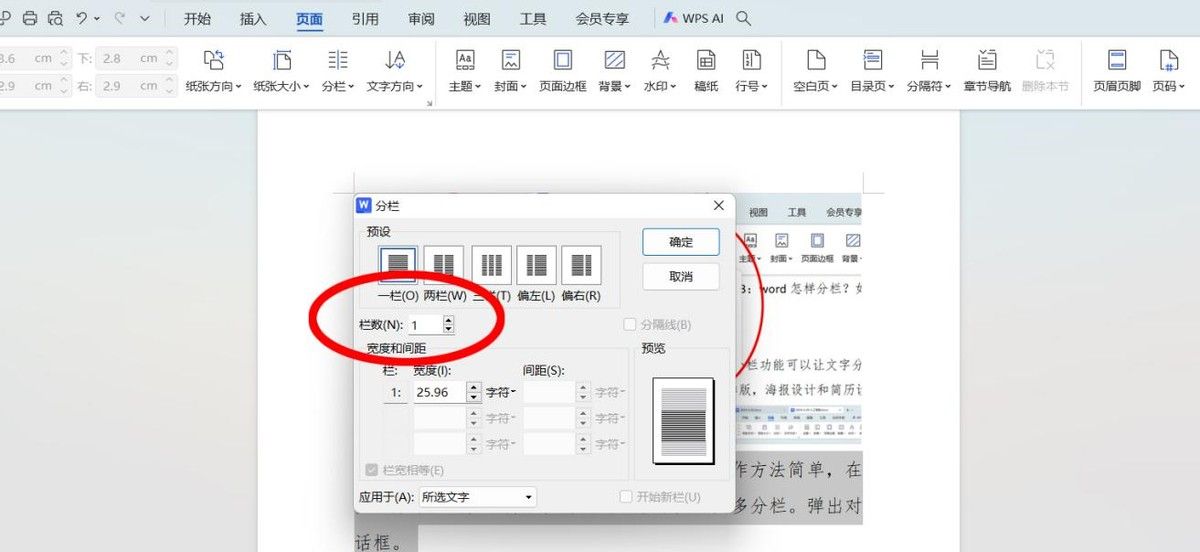Screen dimensions: 1200x552
Task: Open the 纸张大小 paper size dropdown
Action: tap(281, 72)
